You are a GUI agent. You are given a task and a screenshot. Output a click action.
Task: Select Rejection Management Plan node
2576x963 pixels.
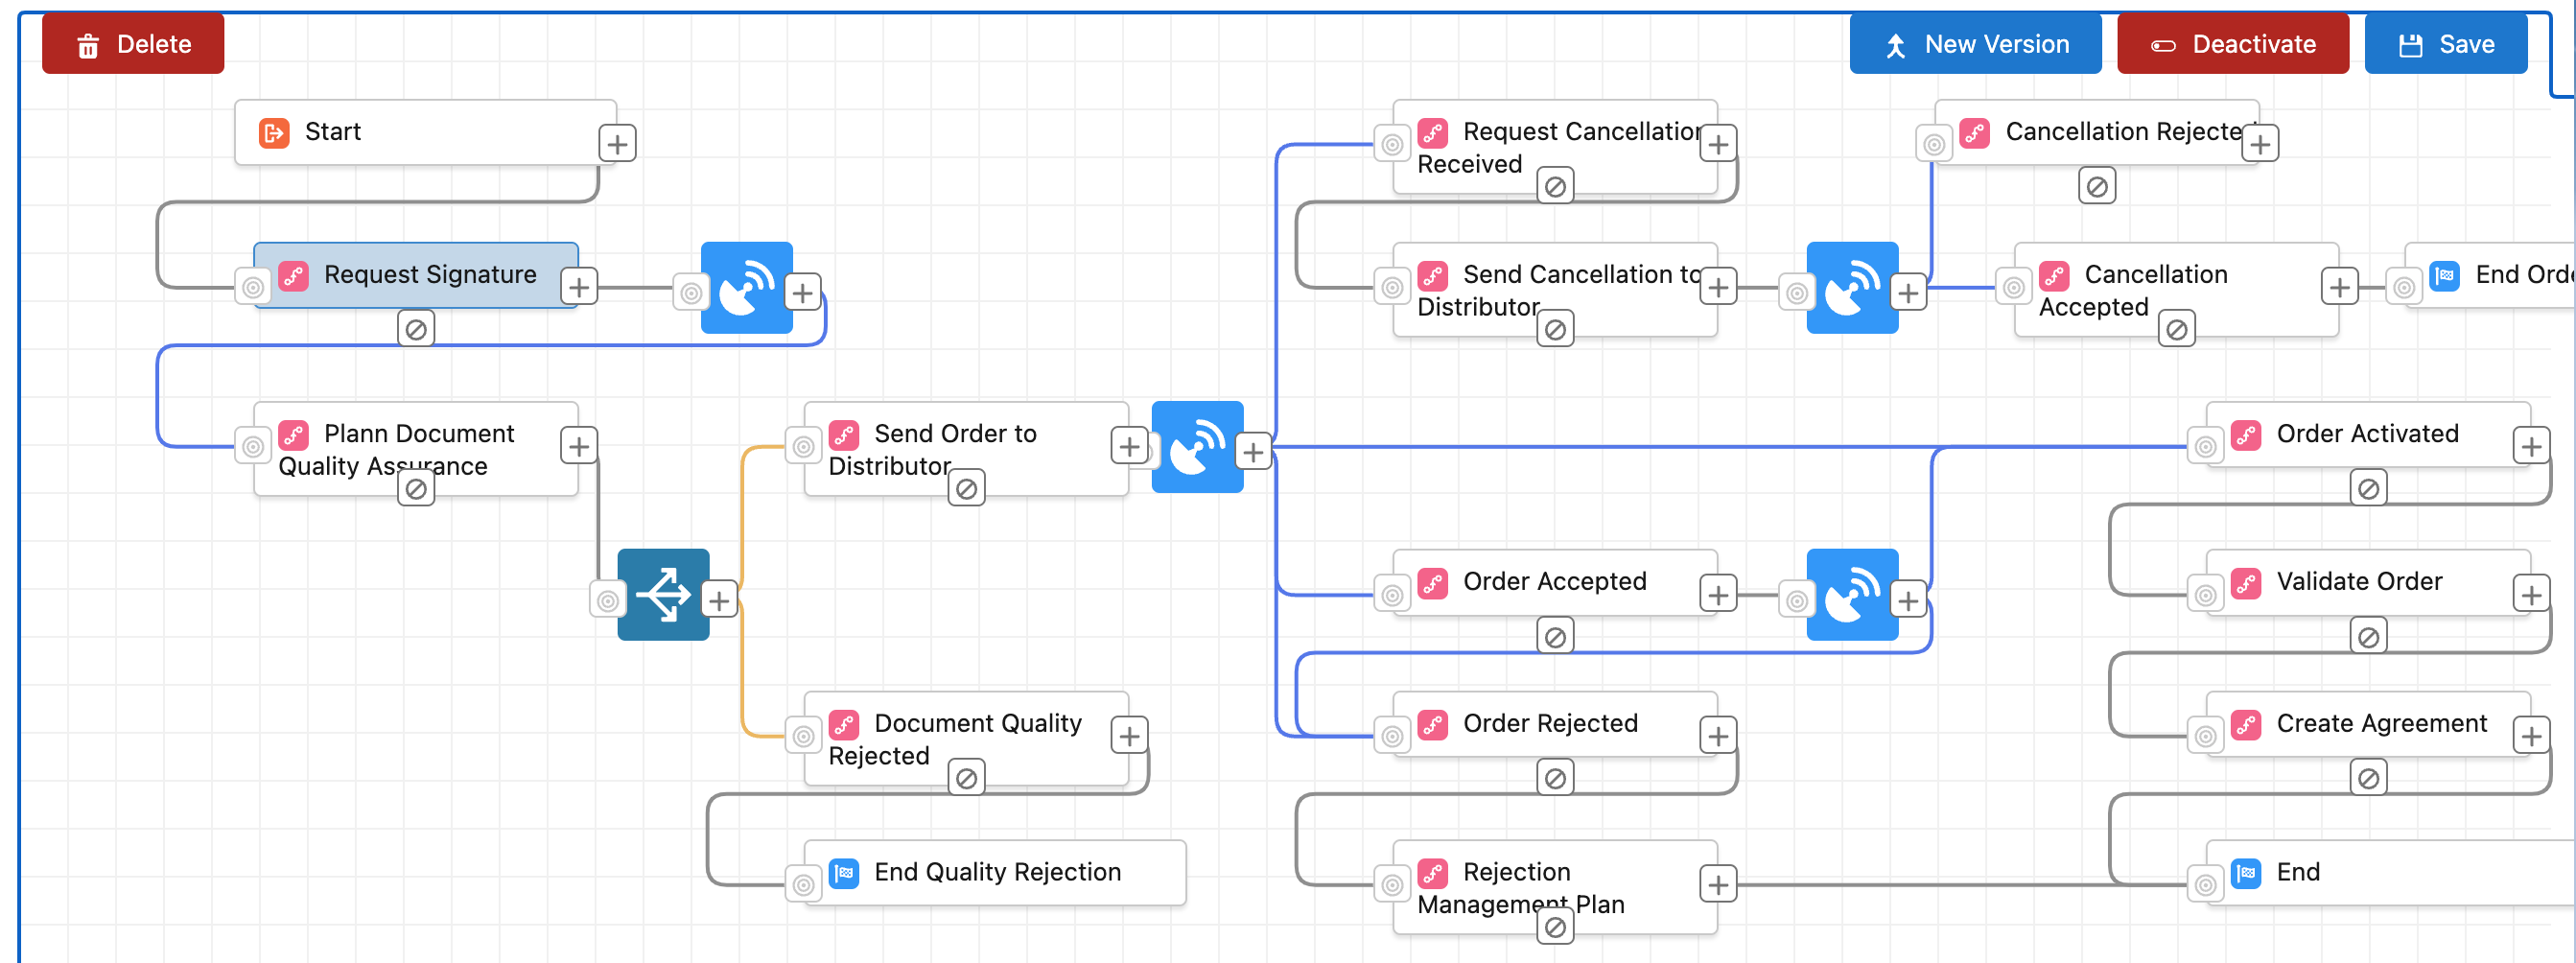pyautogui.click(x=1555, y=887)
